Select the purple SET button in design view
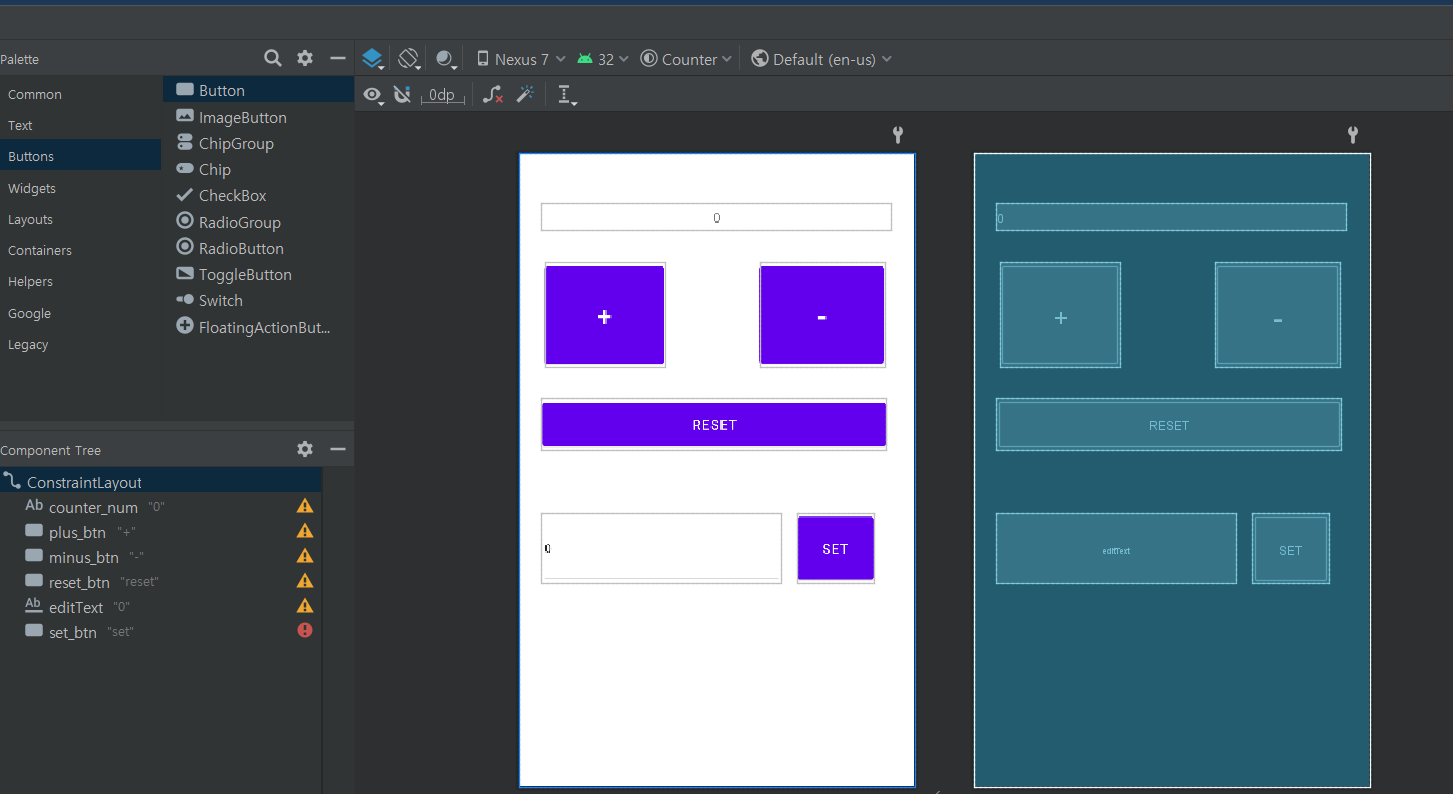 point(836,548)
